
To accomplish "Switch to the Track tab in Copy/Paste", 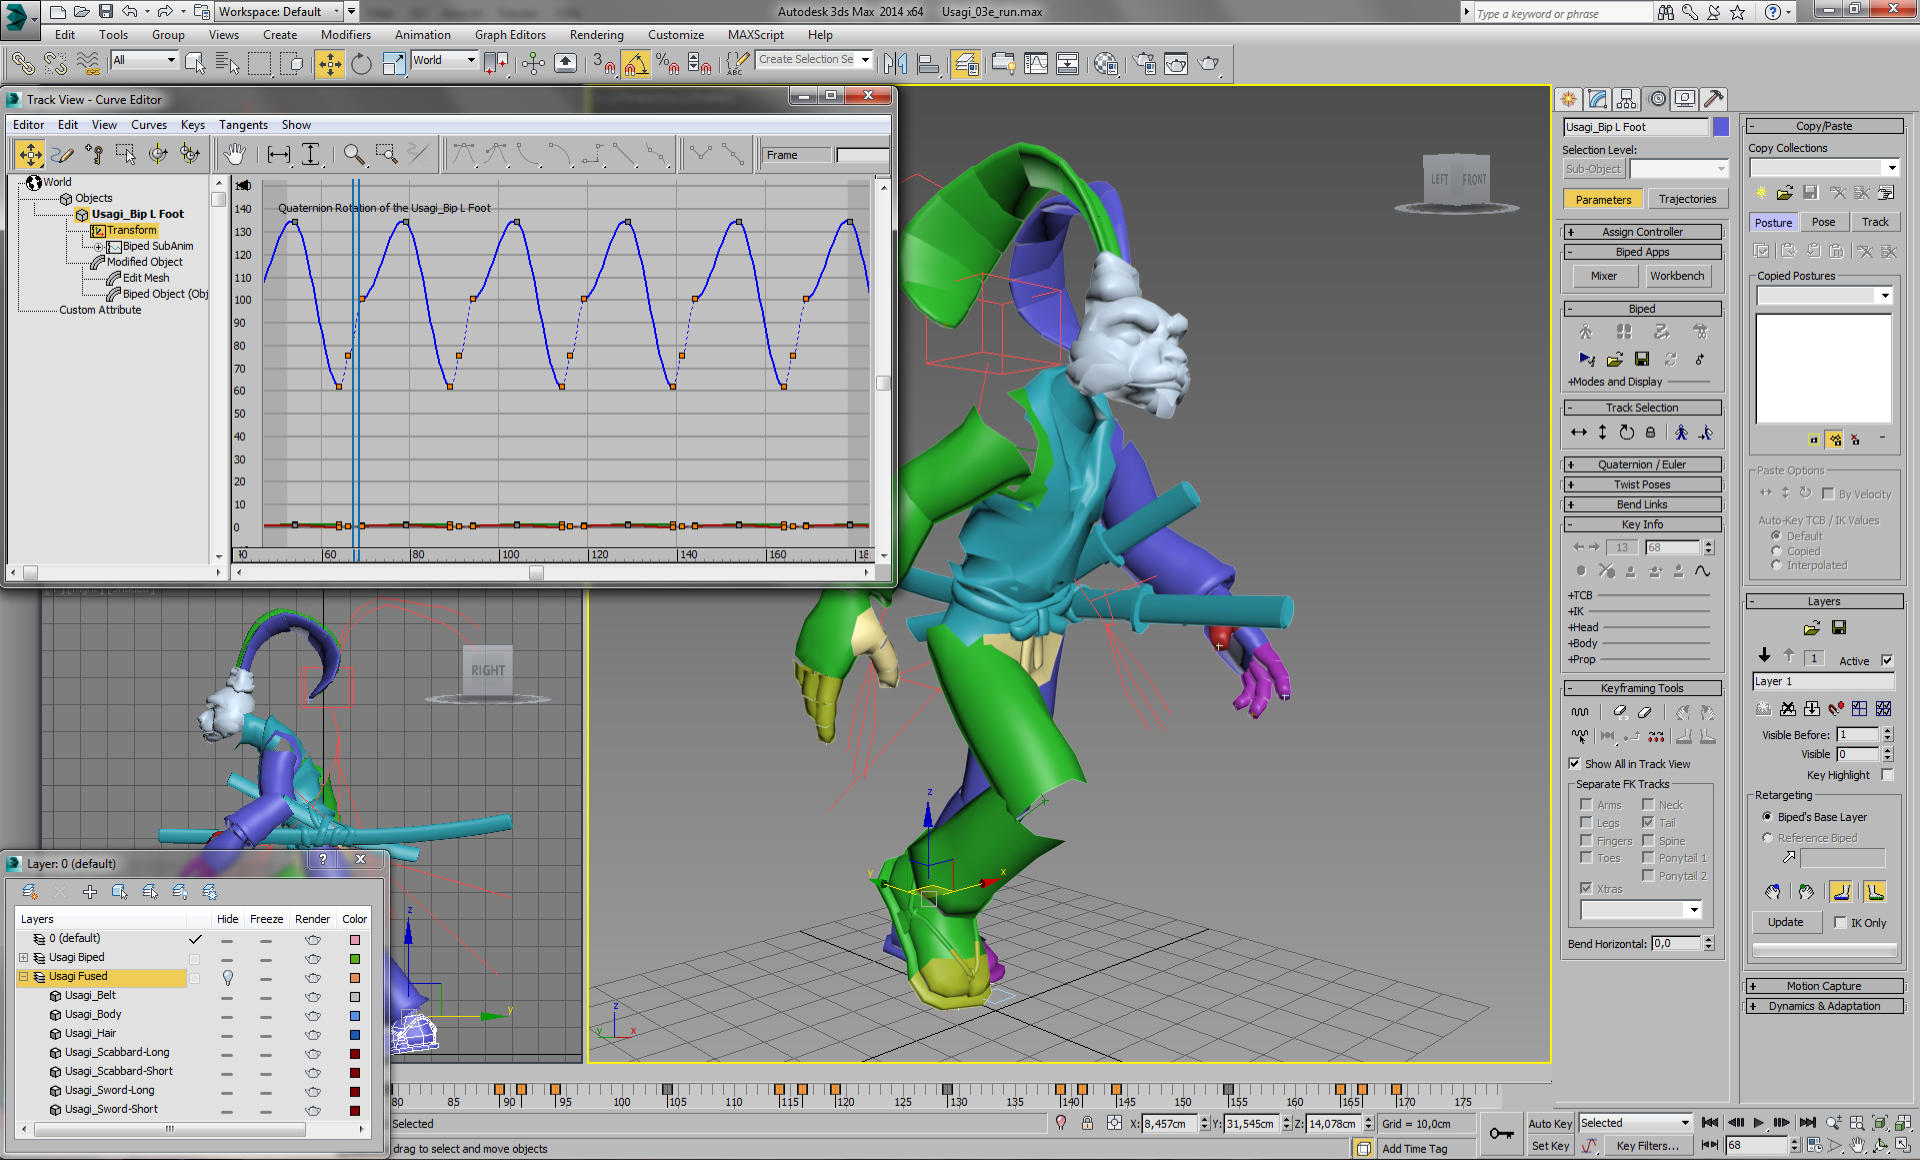I will pyautogui.click(x=1875, y=222).
